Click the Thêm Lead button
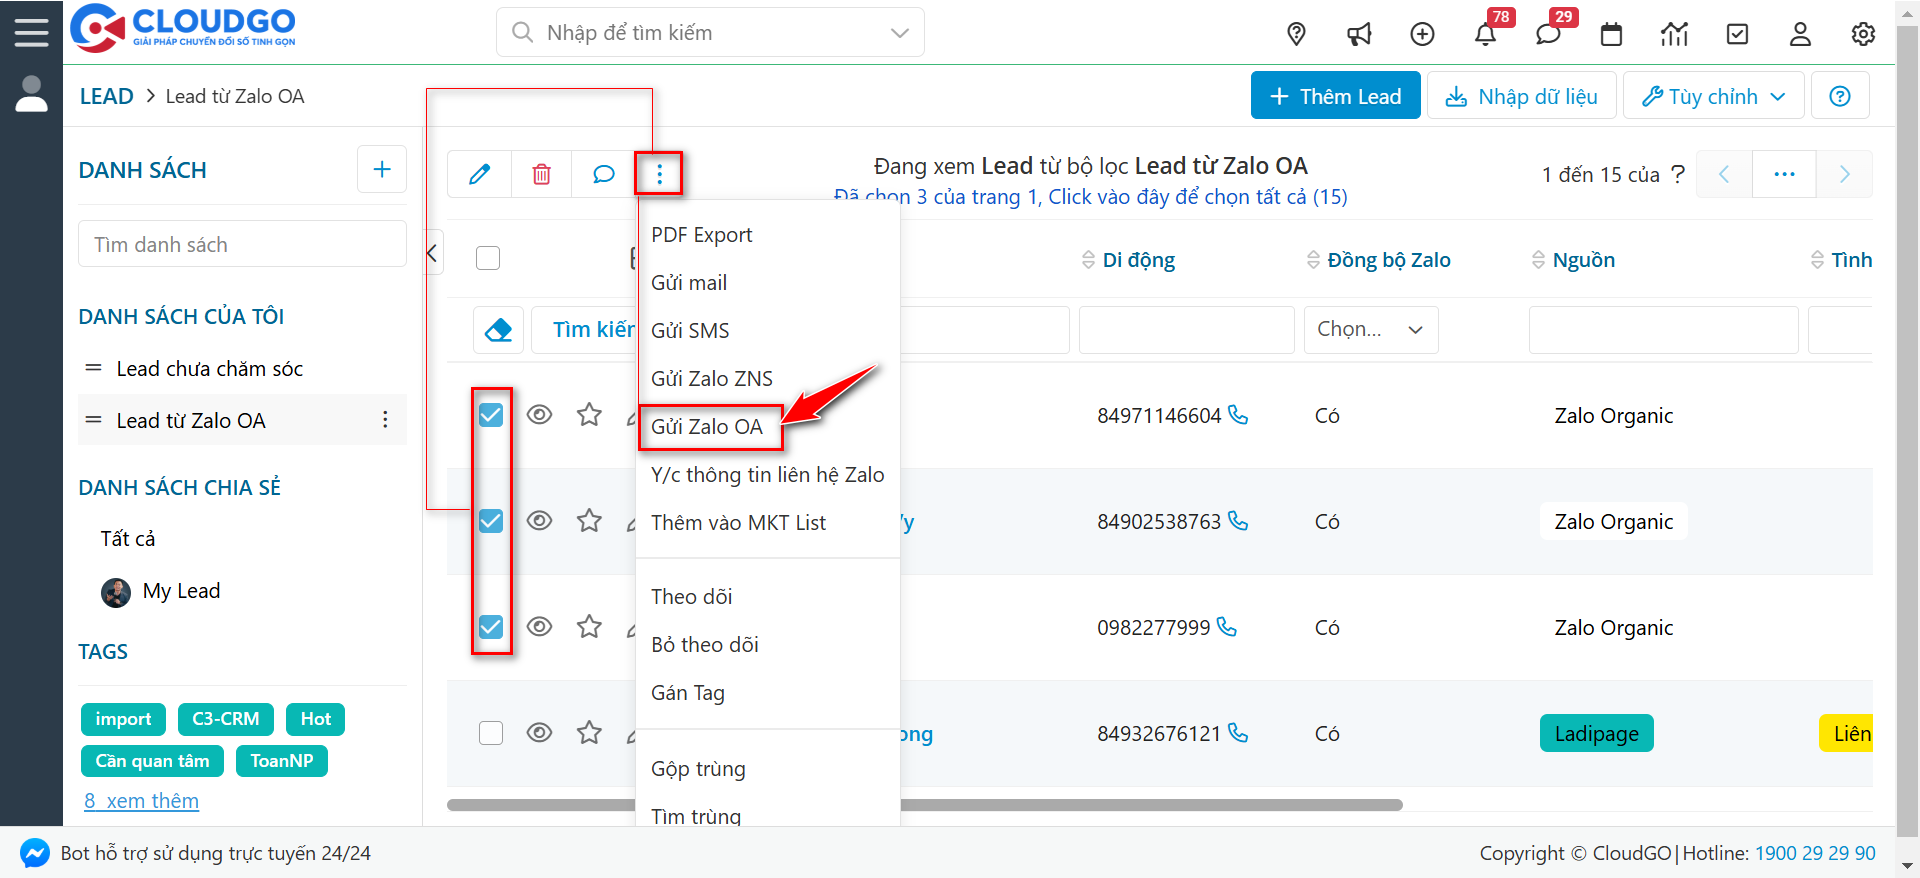 point(1335,96)
